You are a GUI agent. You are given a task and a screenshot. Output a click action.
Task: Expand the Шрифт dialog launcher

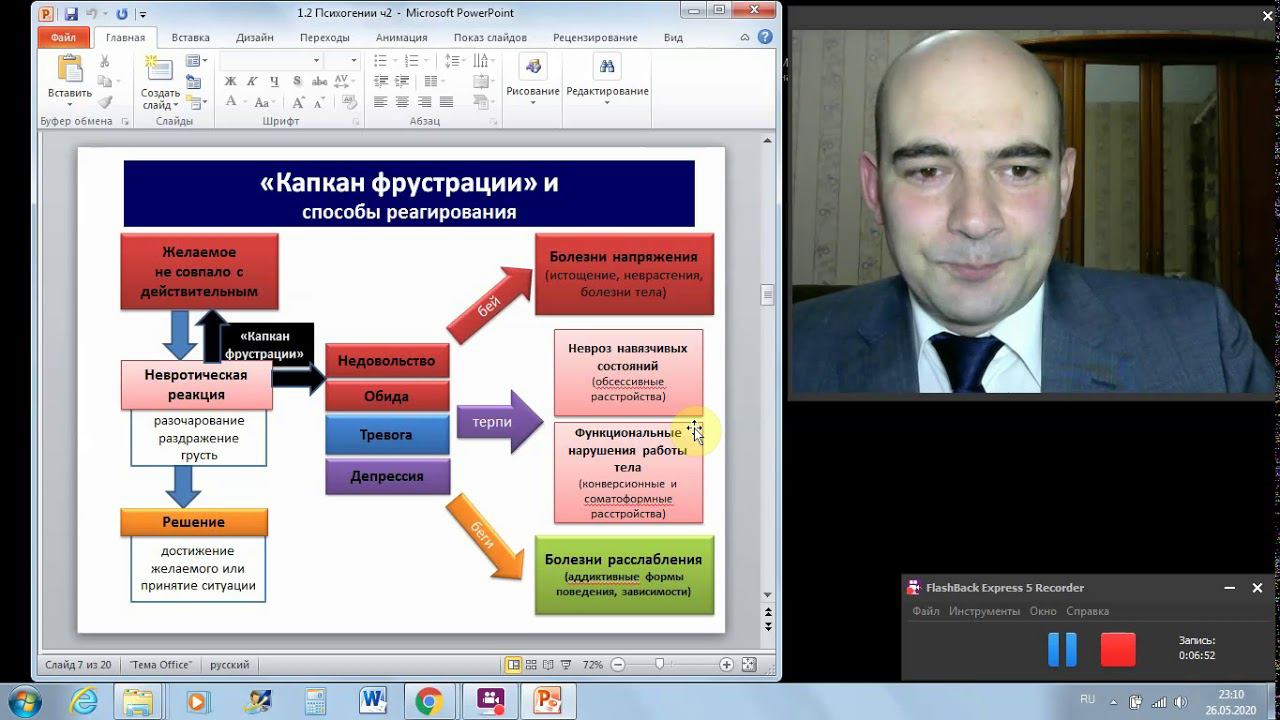point(354,122)
